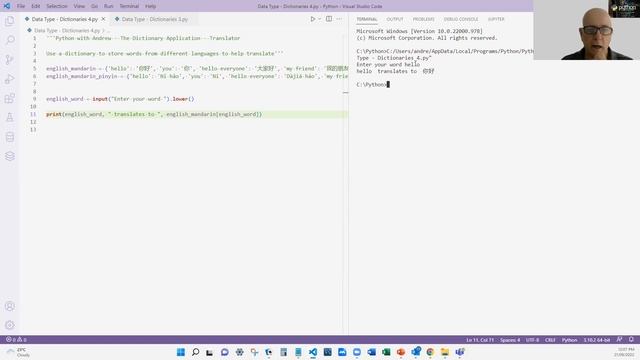Open the Selection menu
Screen dimensions: 640x360
click(x=57, y=6)
